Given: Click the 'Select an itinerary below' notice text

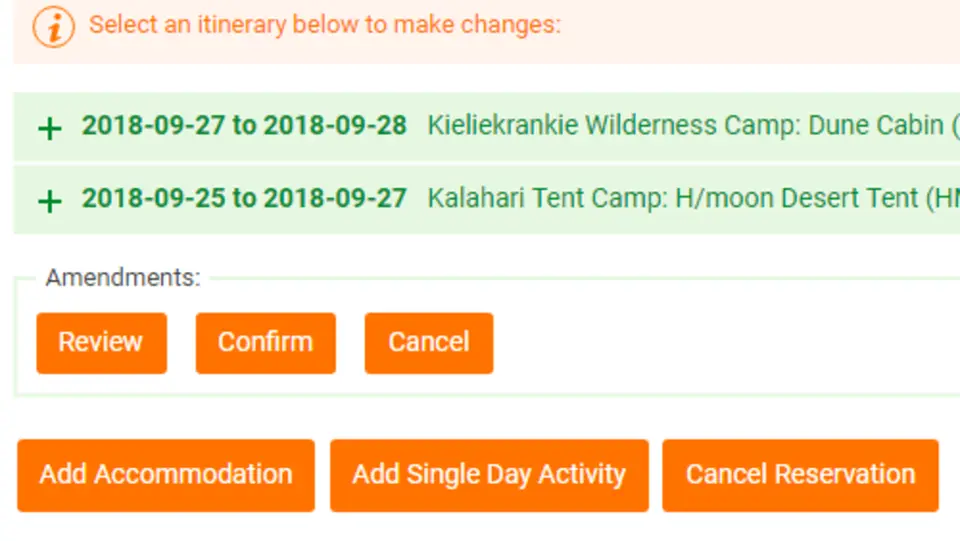Looking at the screenshot, I should coord(324,25).
